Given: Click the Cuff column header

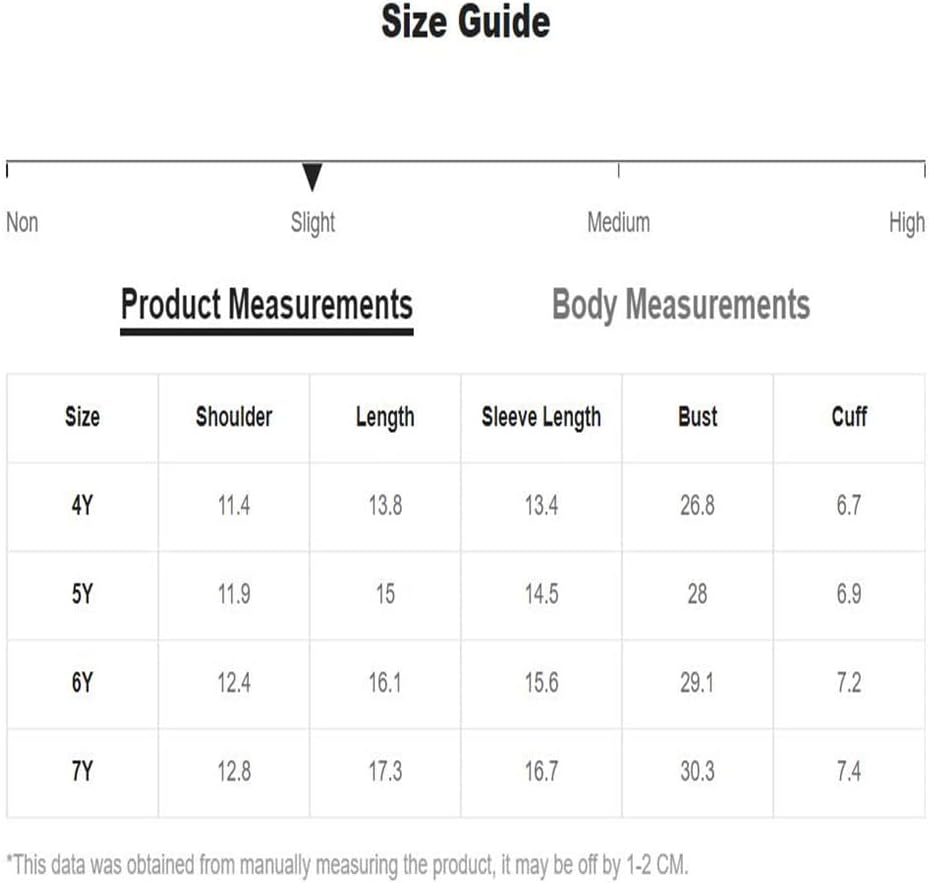Looking at the screenshot, I should click(849, 417).
